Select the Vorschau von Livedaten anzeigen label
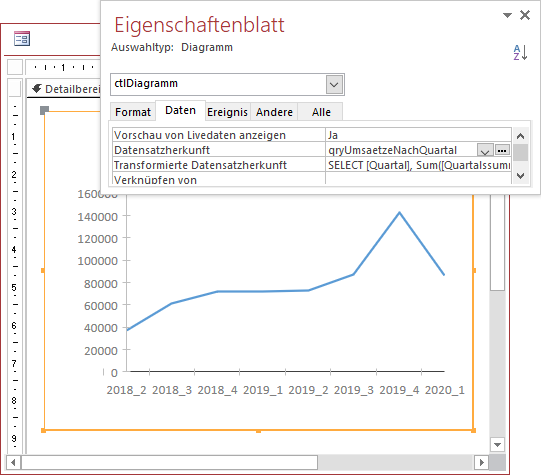Viewport: 541px width, 475px height. 200,135
